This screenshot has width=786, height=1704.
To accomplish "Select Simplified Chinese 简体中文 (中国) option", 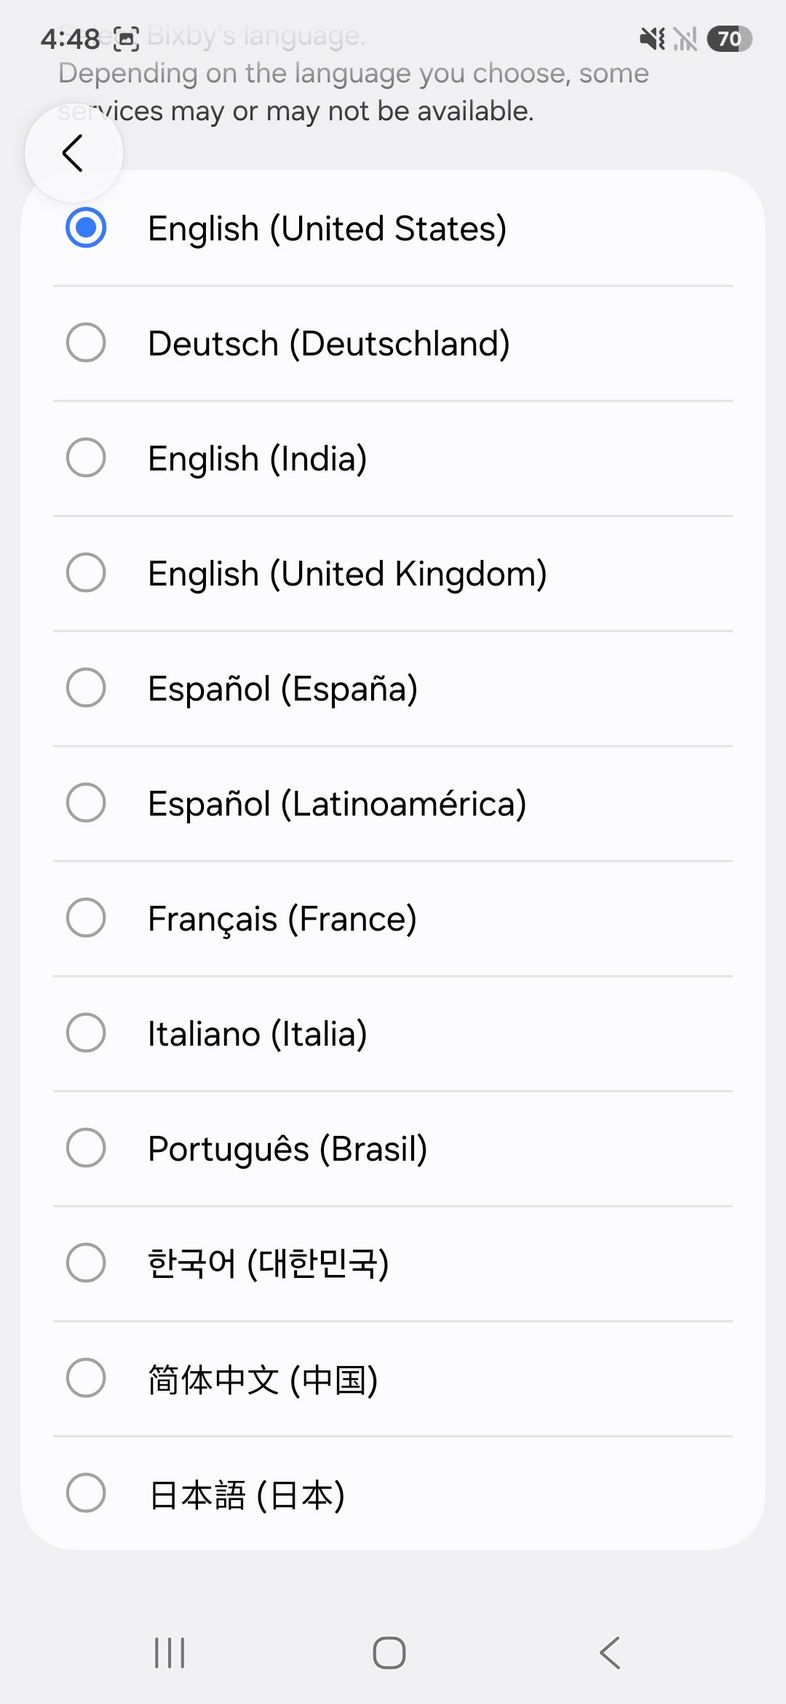I will 86,1378.
